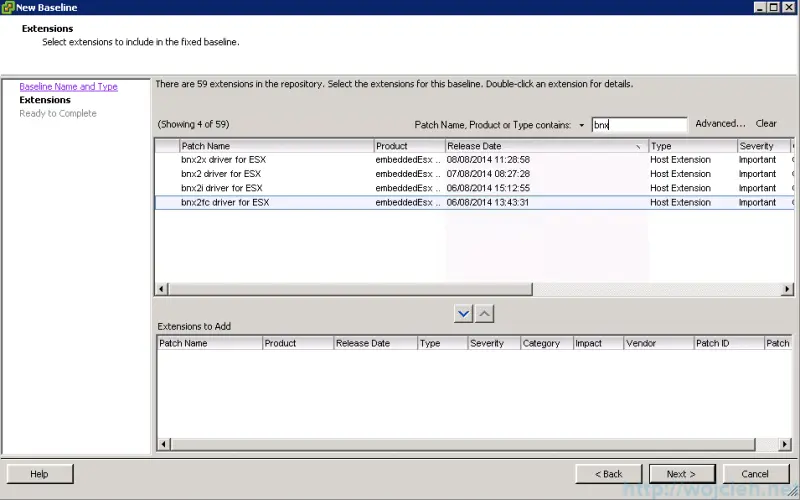
Task: Sort upper list by Release Date column
Action: pyautogui.click(x=546, y=146)
